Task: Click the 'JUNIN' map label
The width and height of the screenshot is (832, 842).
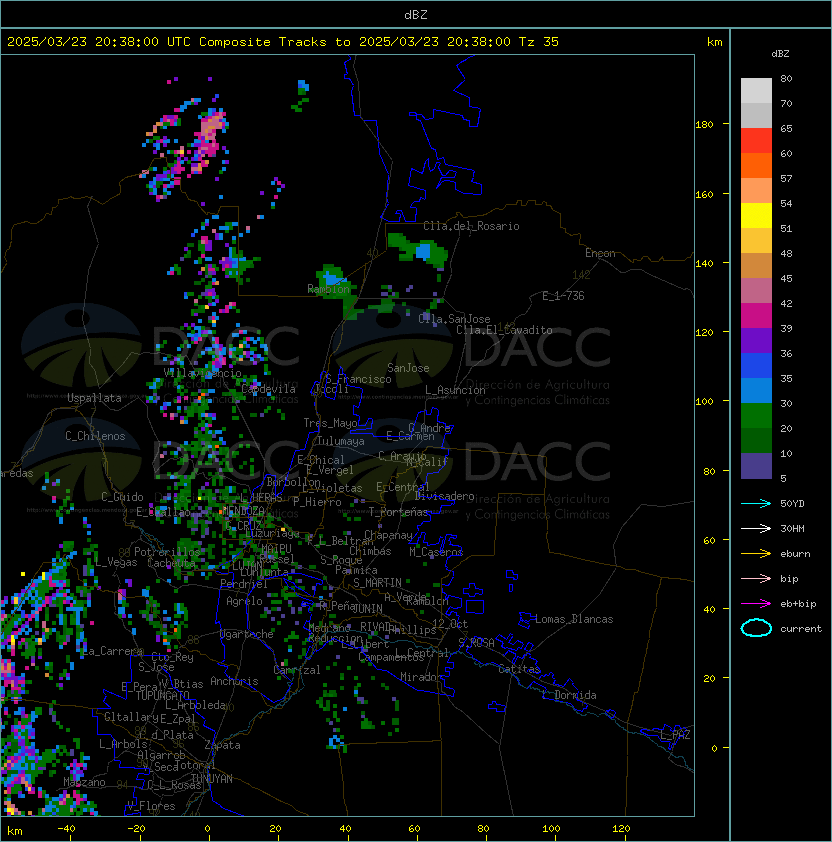Action: pyautogui.click(x=367, y=609)
